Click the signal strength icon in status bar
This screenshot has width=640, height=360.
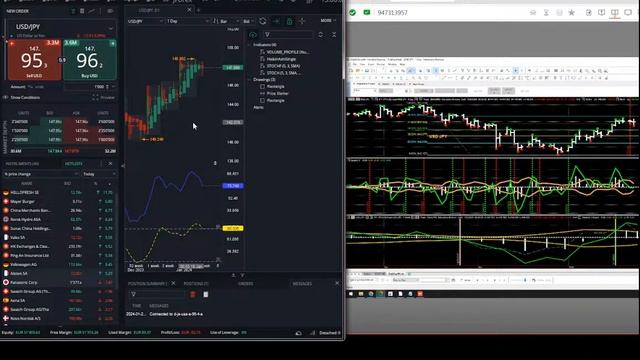pyautogui.click(x=313, y=333)
